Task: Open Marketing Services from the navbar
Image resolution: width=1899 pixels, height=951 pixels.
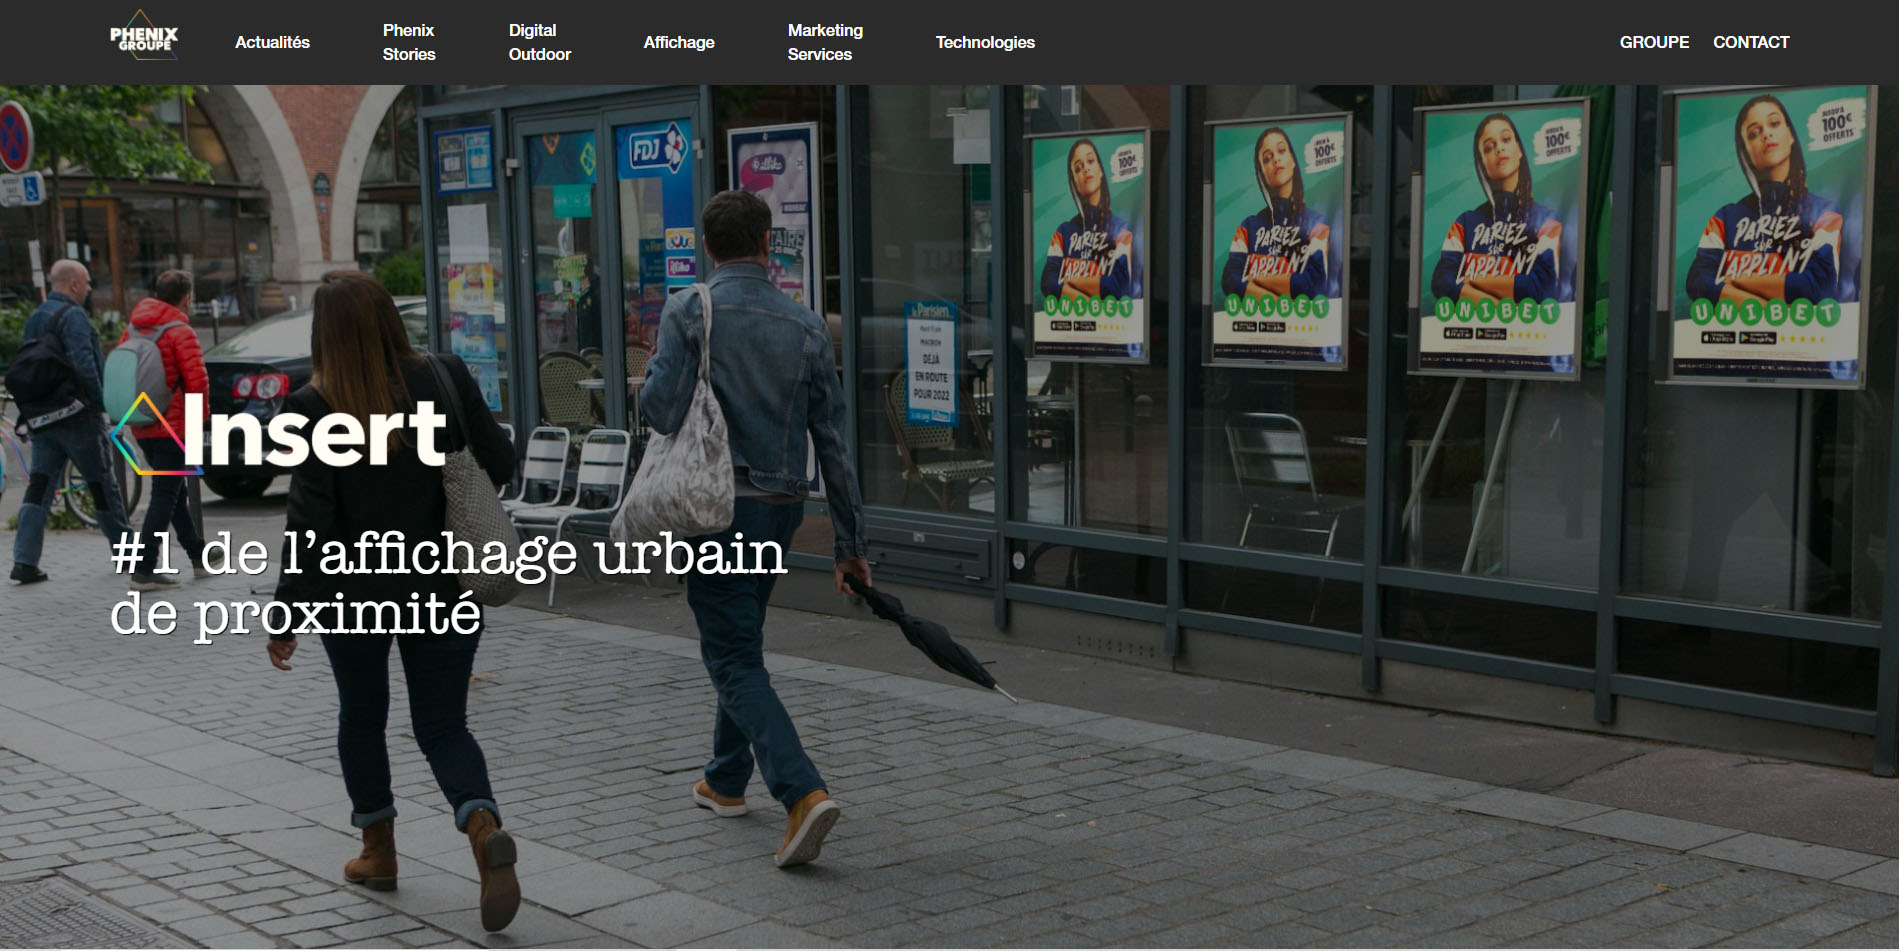Action: (824, 42)
